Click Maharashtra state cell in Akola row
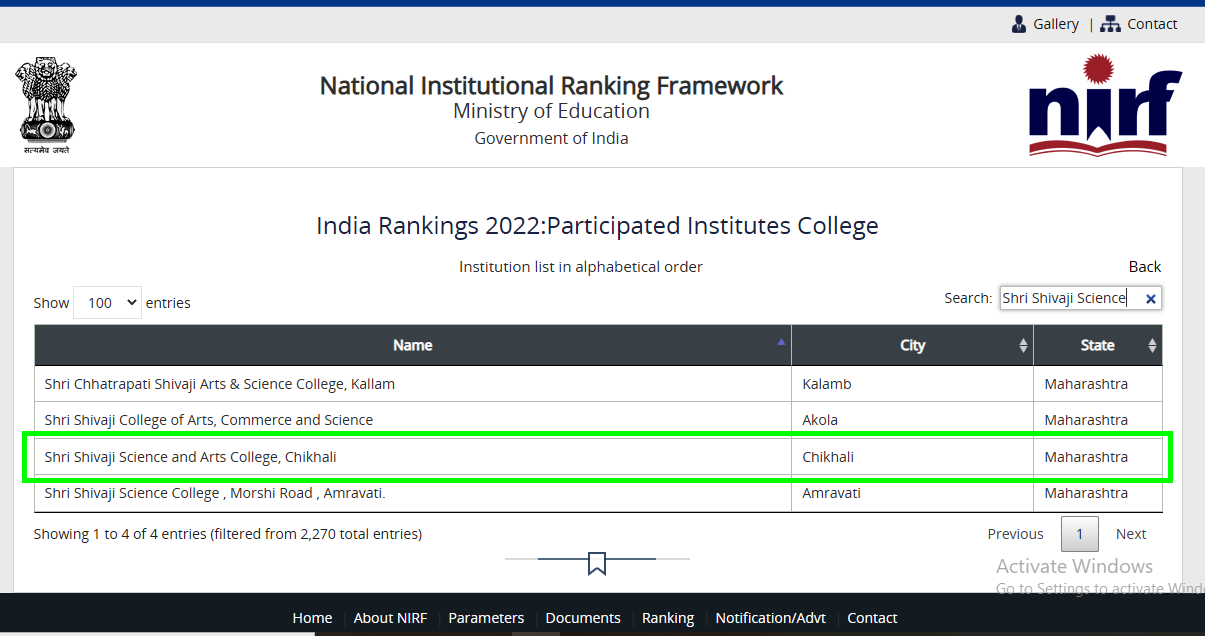The height and width of the screenshot is (636, 1205). point(1097,420)
